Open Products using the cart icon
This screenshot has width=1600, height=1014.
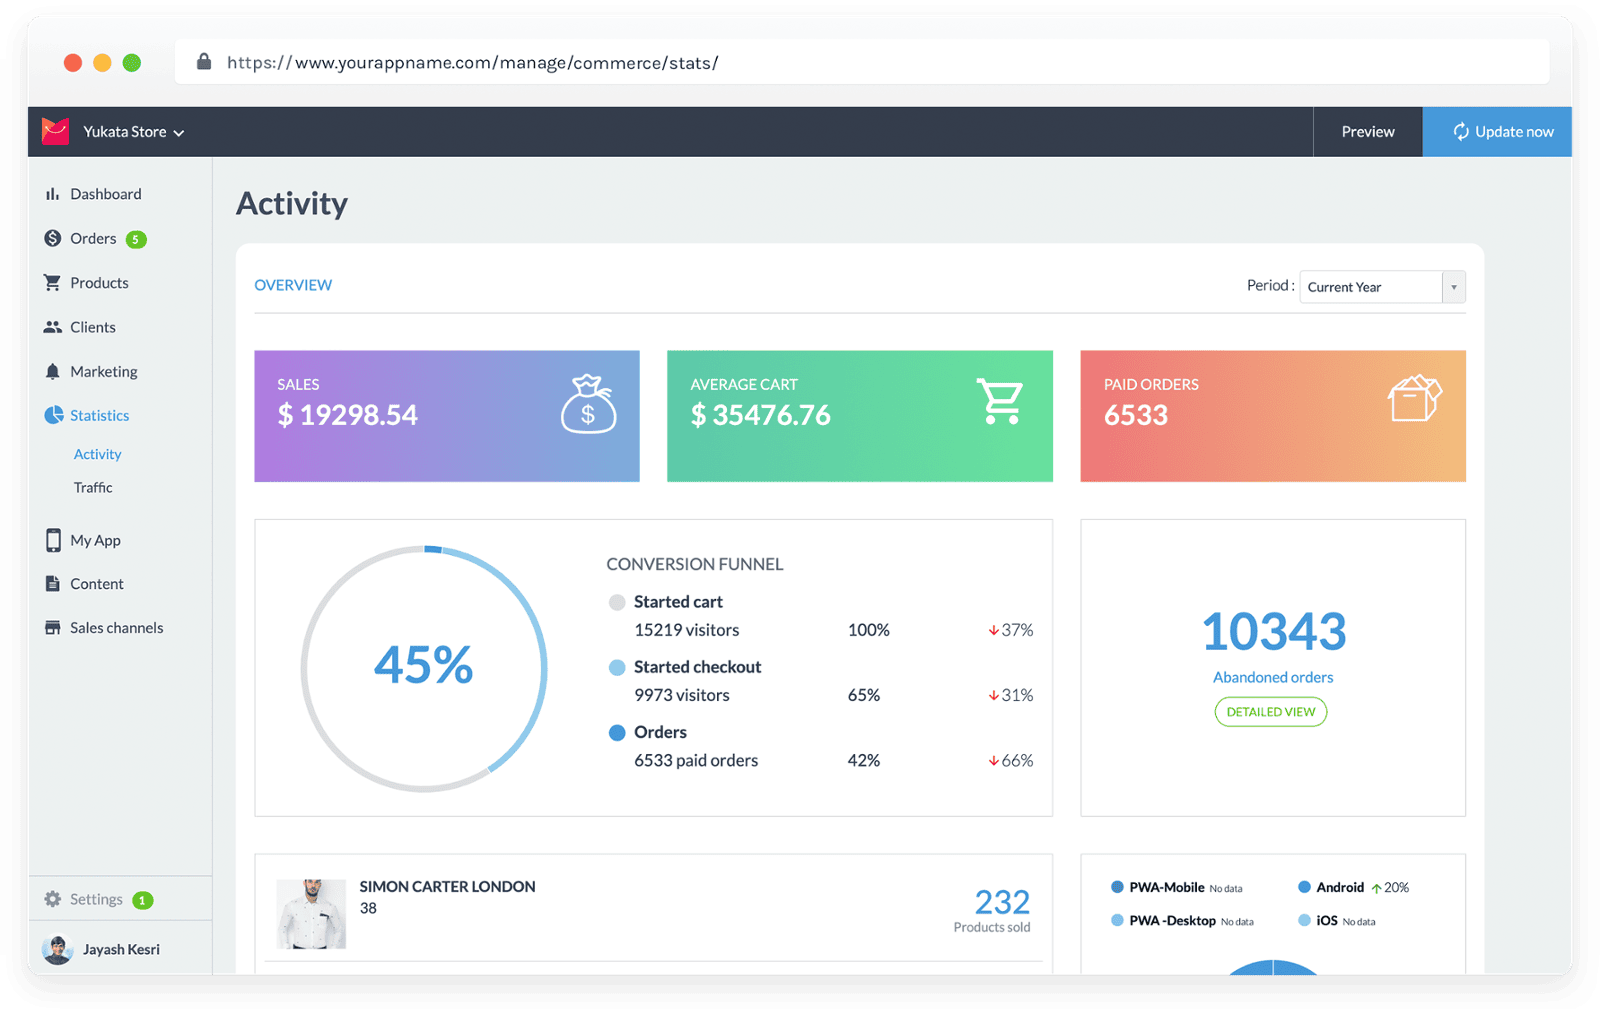click(52, 282)
